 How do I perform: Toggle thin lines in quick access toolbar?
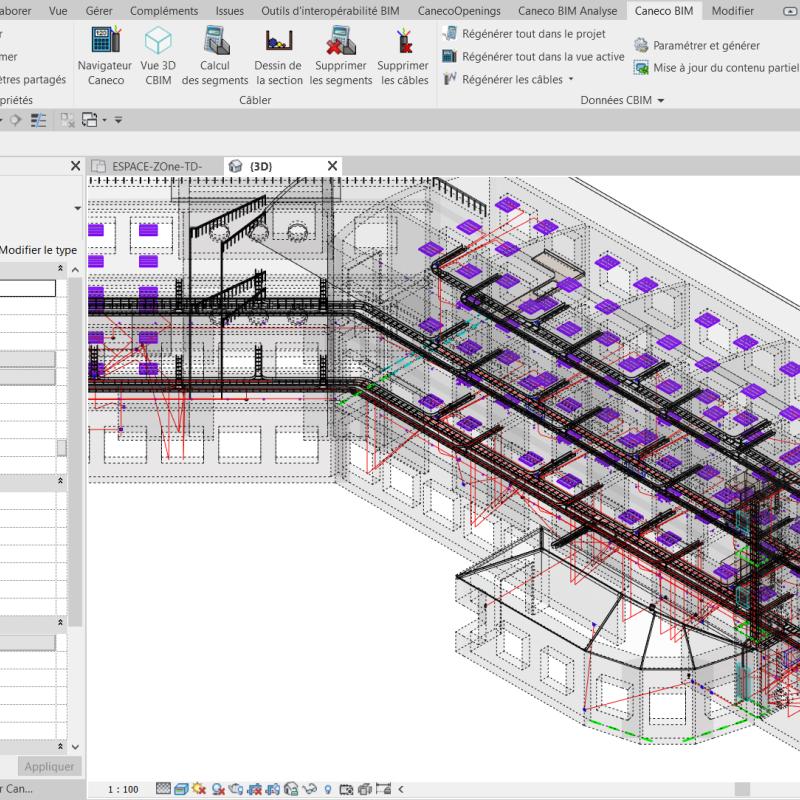(x=38, y=120)
